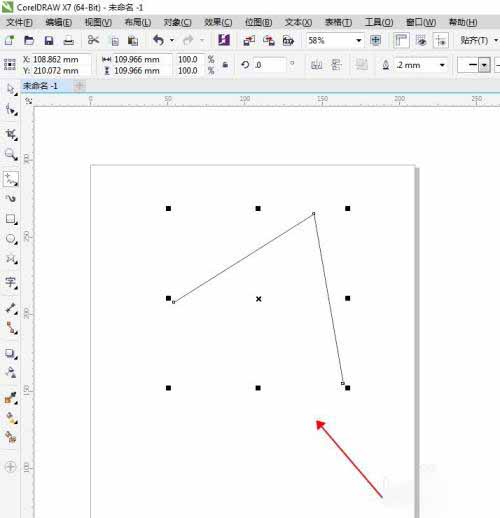Select the Crop tool
500x518 pixels.
[11, 134]
